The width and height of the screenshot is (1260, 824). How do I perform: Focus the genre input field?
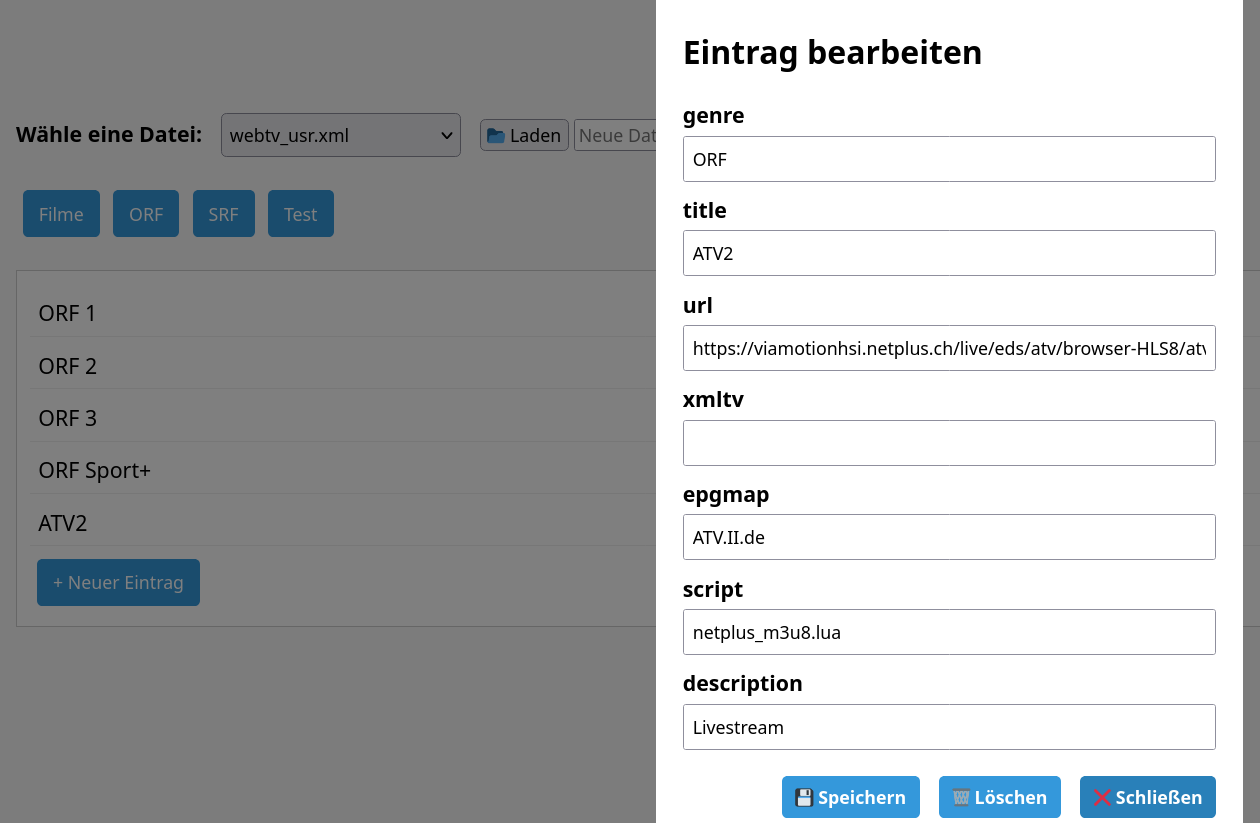click(x=948, y=159)
